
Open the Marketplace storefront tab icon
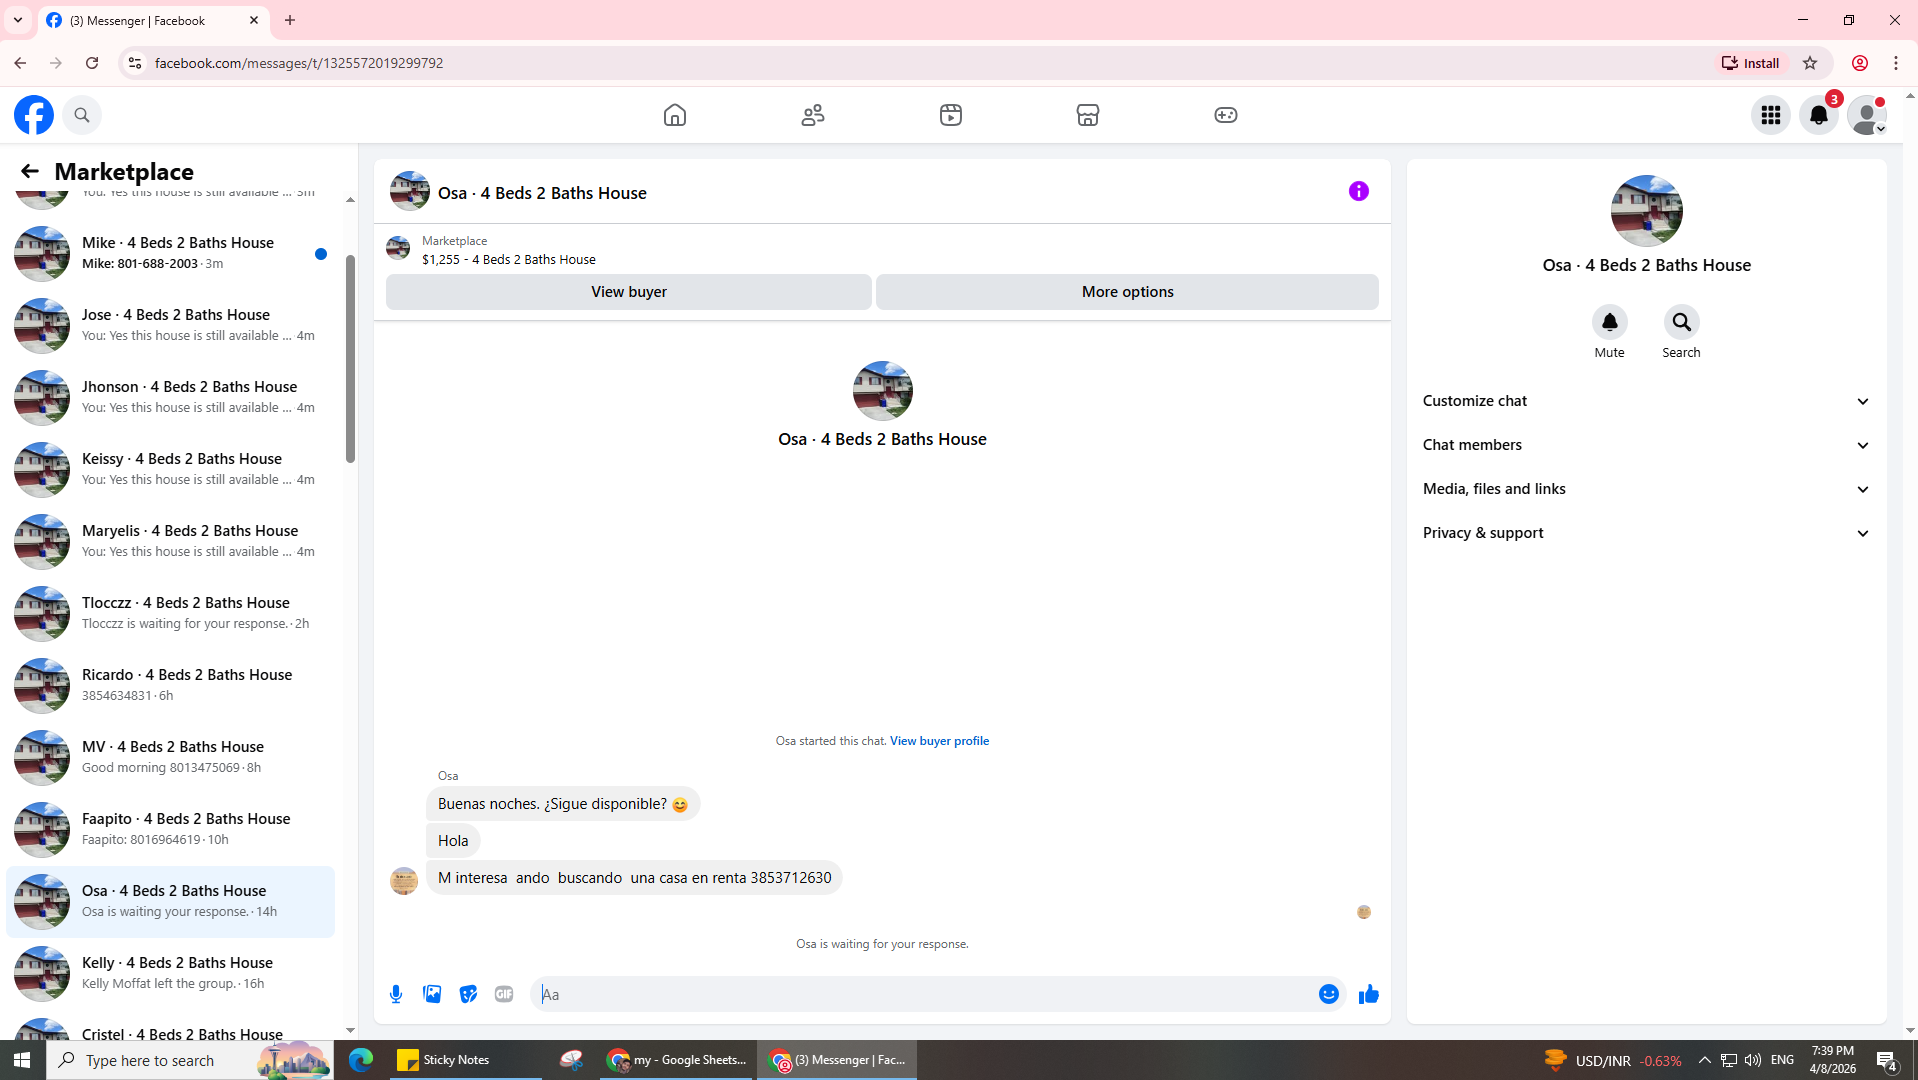tap(1088, 115)
